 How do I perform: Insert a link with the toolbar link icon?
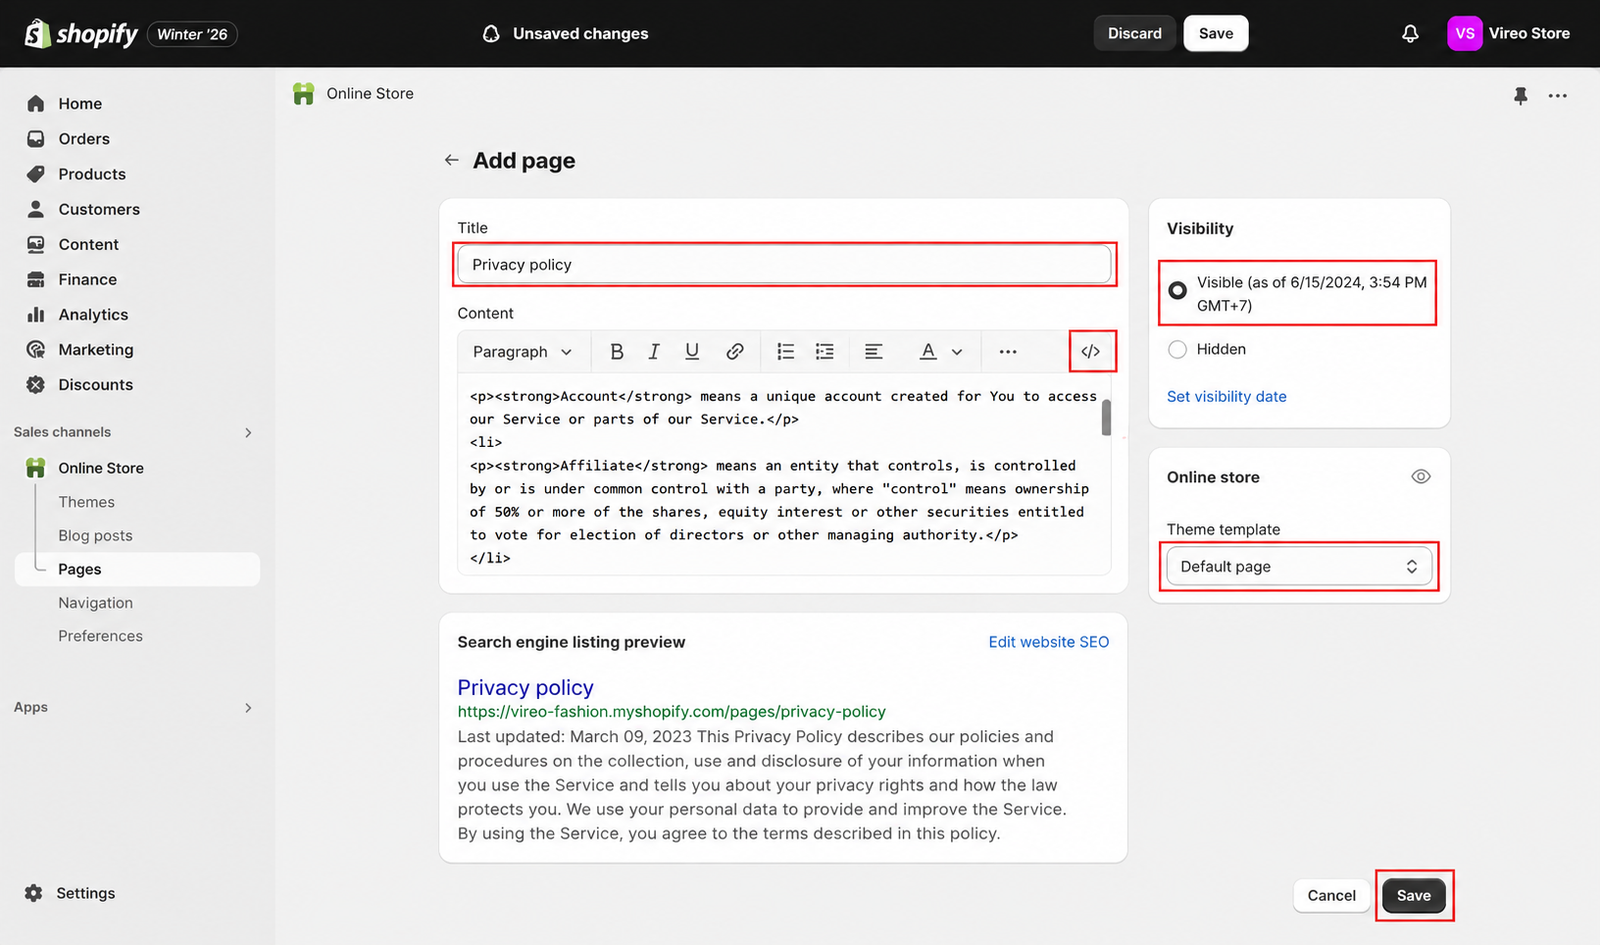734,352
